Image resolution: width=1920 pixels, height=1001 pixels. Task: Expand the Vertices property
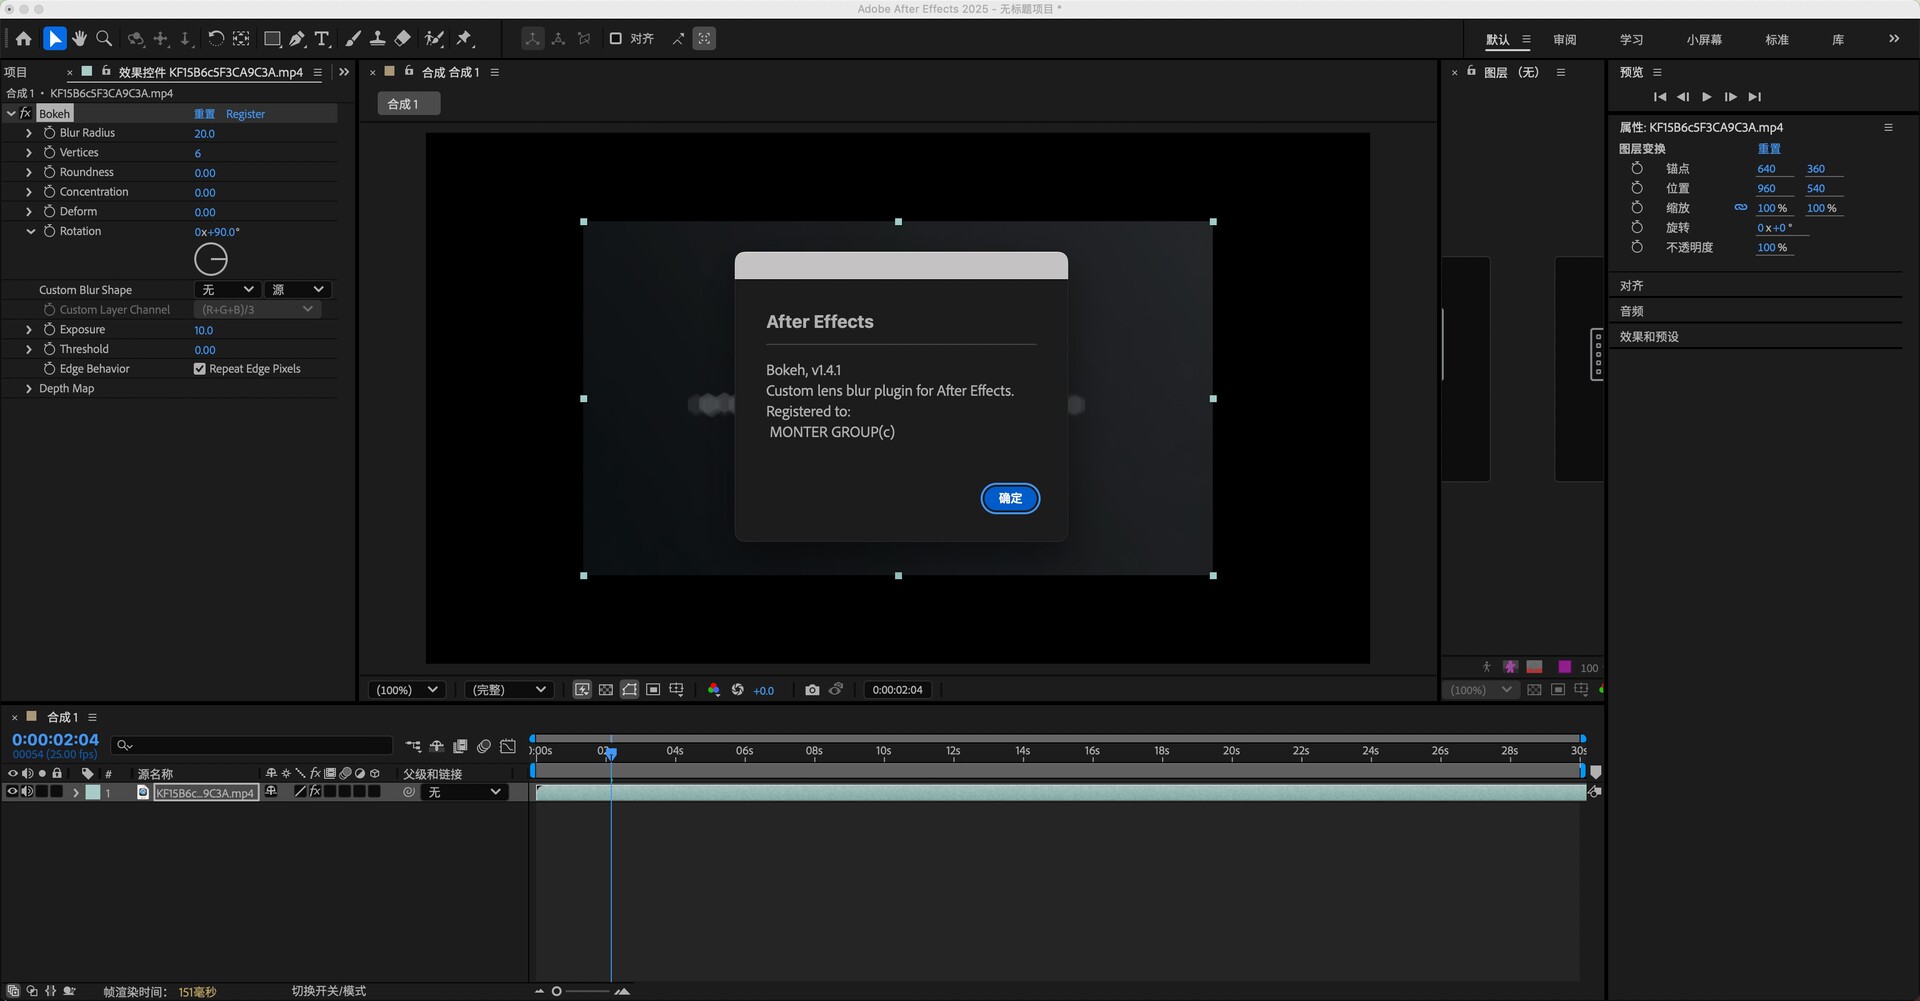point(29,153)
